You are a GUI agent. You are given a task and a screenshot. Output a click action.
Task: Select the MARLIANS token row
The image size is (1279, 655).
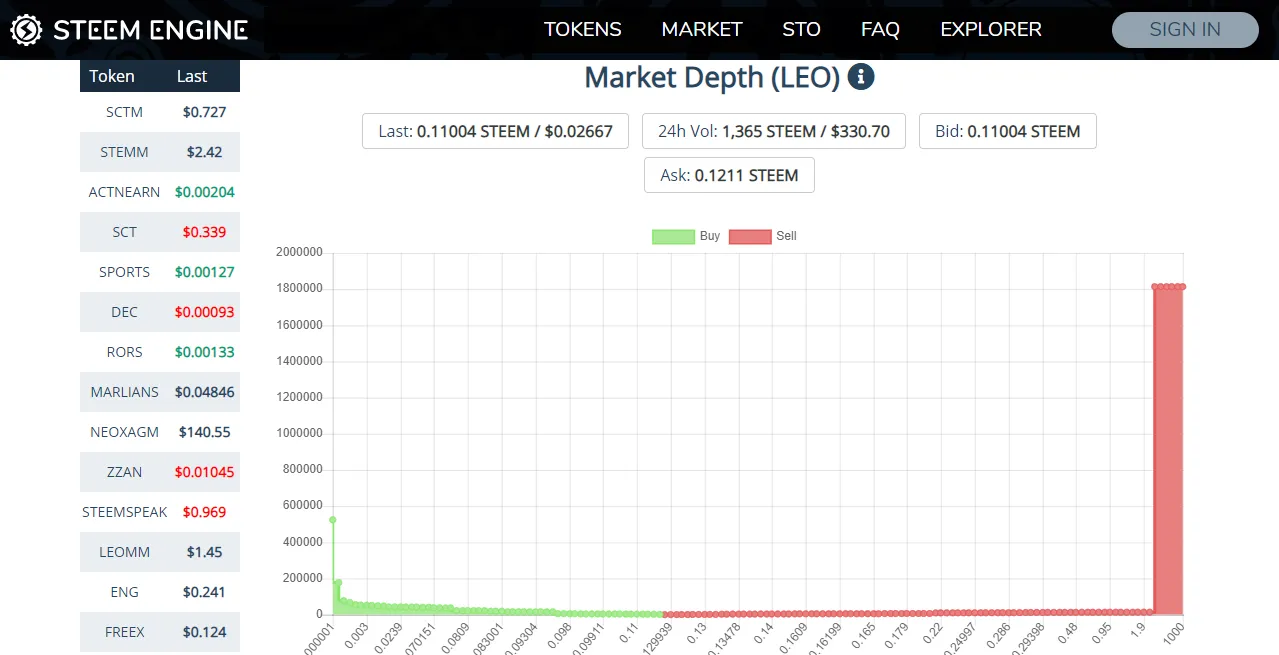(x=160, y=392)
